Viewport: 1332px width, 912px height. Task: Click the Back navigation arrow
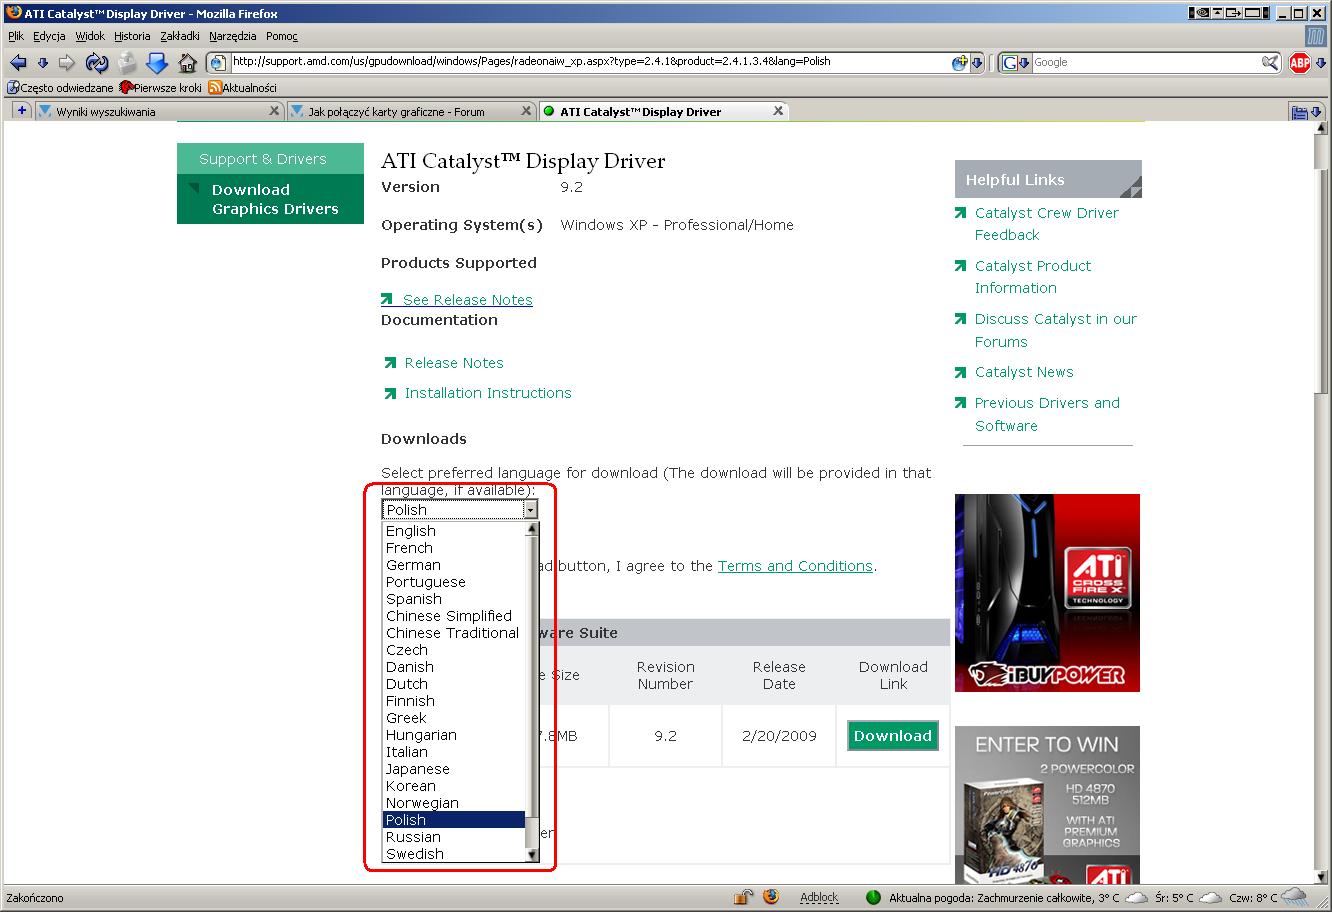(x=18, y=63)
